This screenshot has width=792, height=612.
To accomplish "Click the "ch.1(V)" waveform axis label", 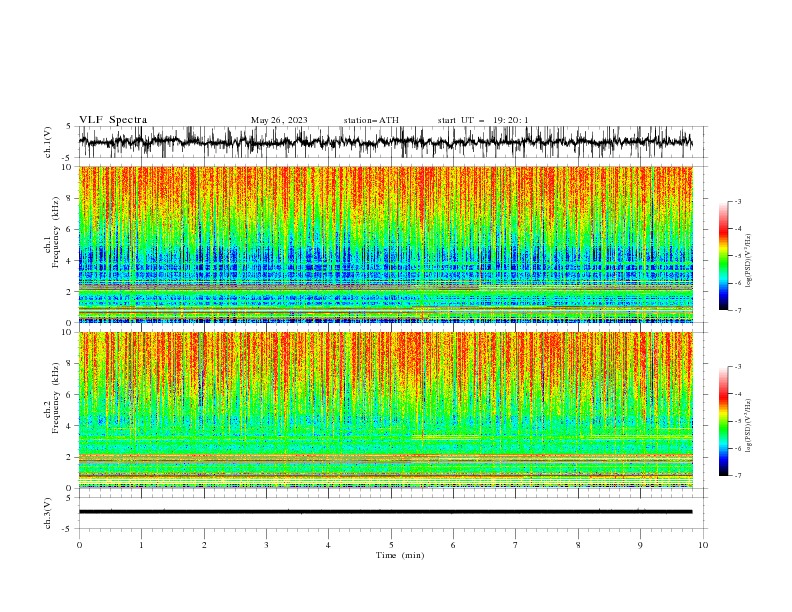I will coord(48,142).
